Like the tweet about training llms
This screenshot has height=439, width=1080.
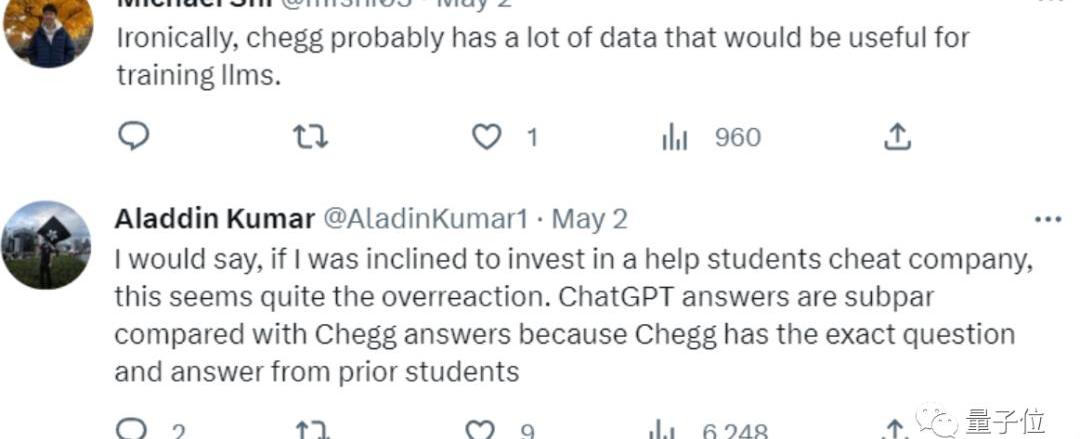pos(486,137)
